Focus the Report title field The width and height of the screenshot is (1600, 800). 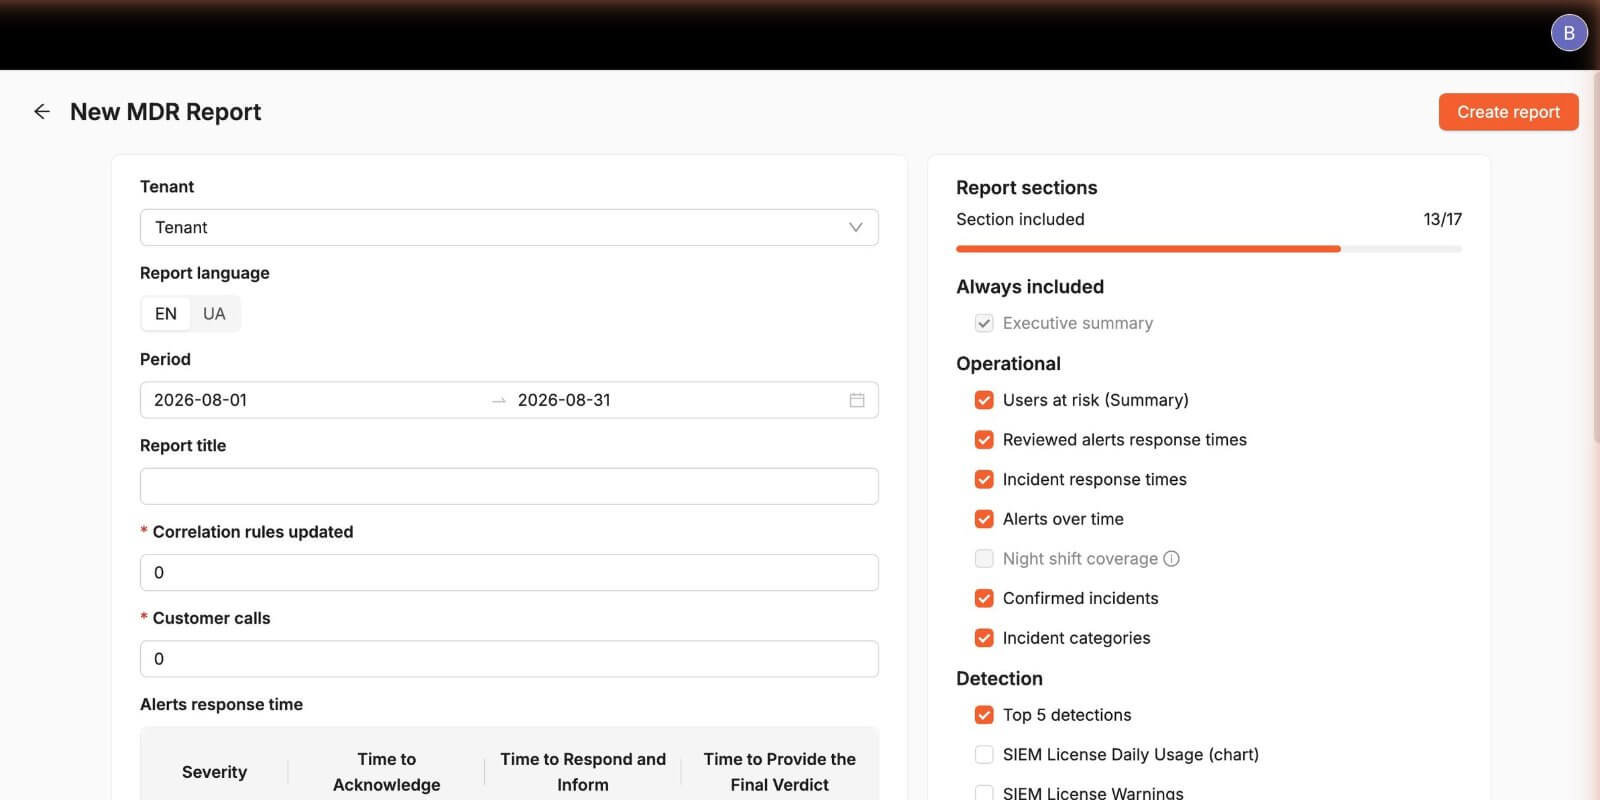pos(509,486)
